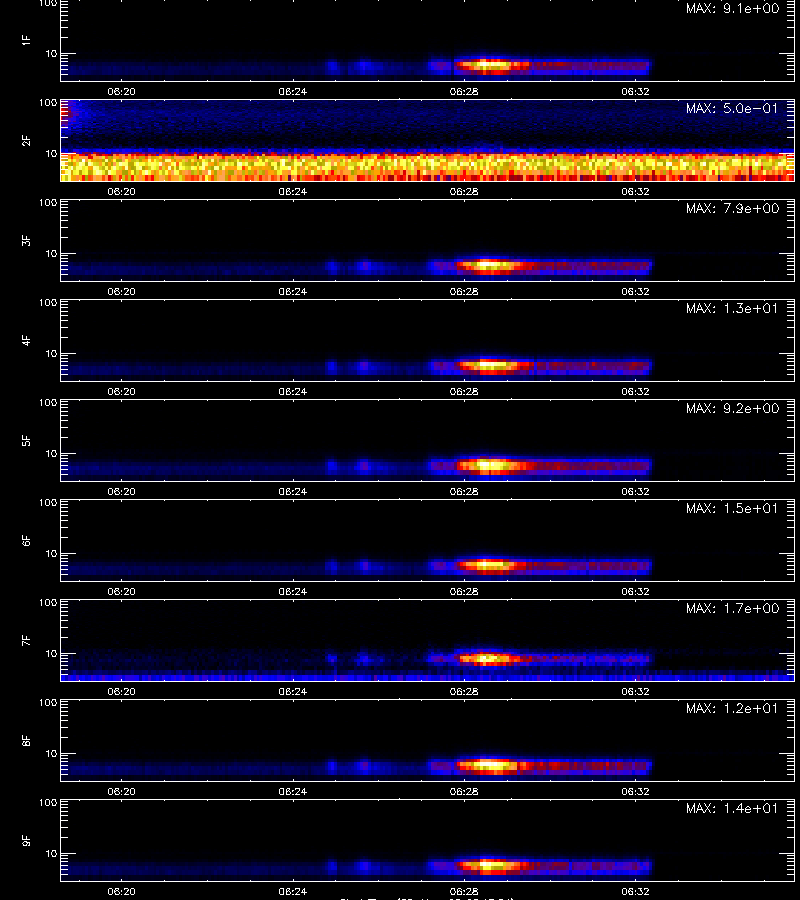Click the 4F panel label
The image size is (800, 900).
point(26,340)
